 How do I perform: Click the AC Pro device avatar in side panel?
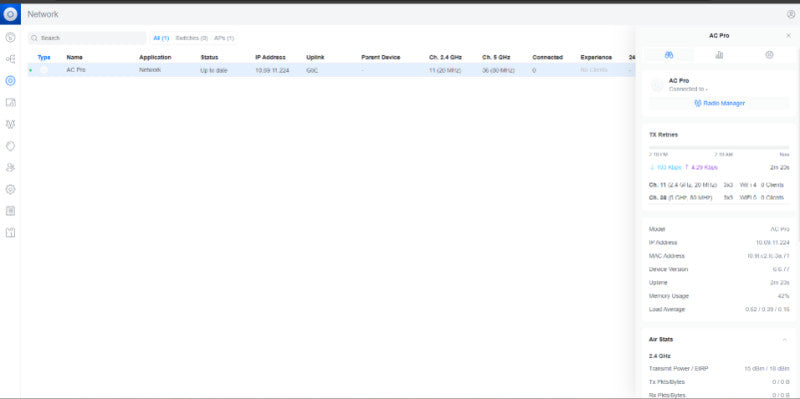pyautogui.click(x=657, y=85)
